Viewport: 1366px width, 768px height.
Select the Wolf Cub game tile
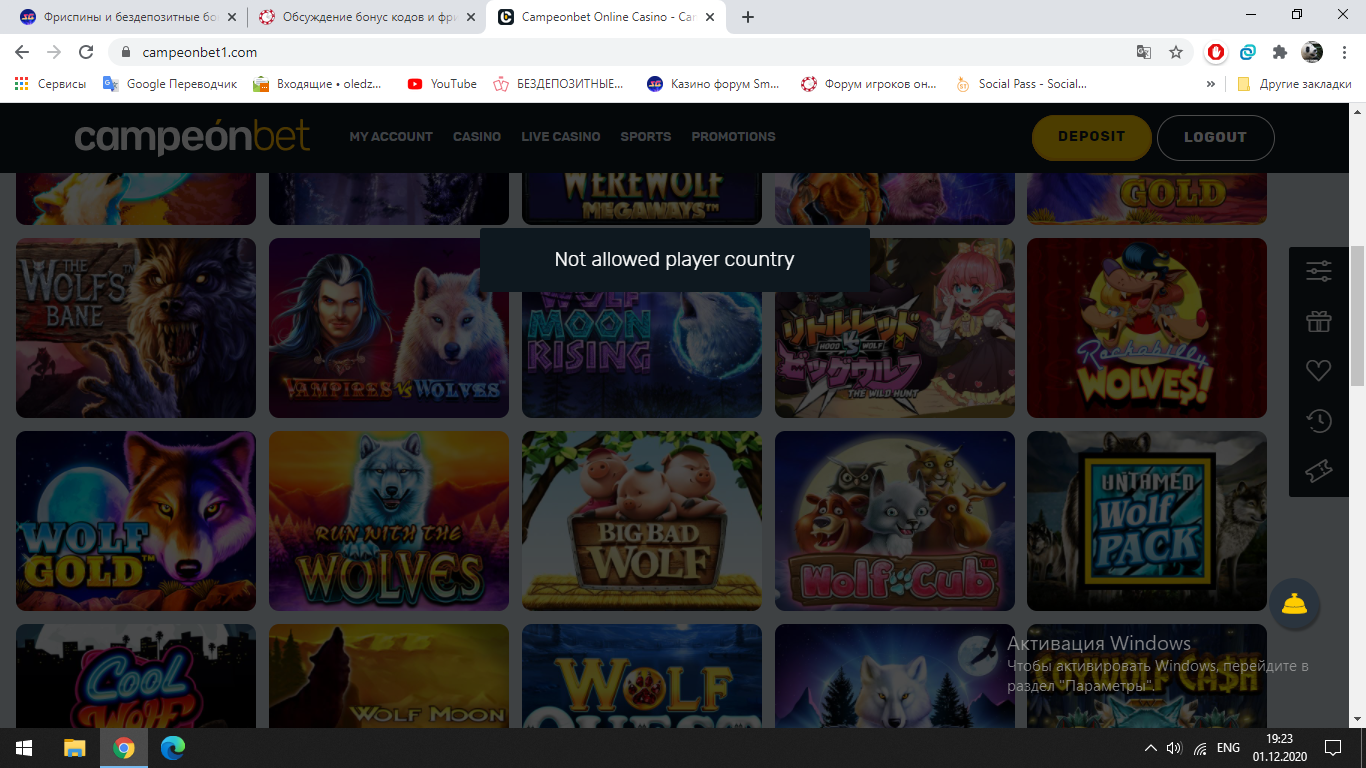895,521
